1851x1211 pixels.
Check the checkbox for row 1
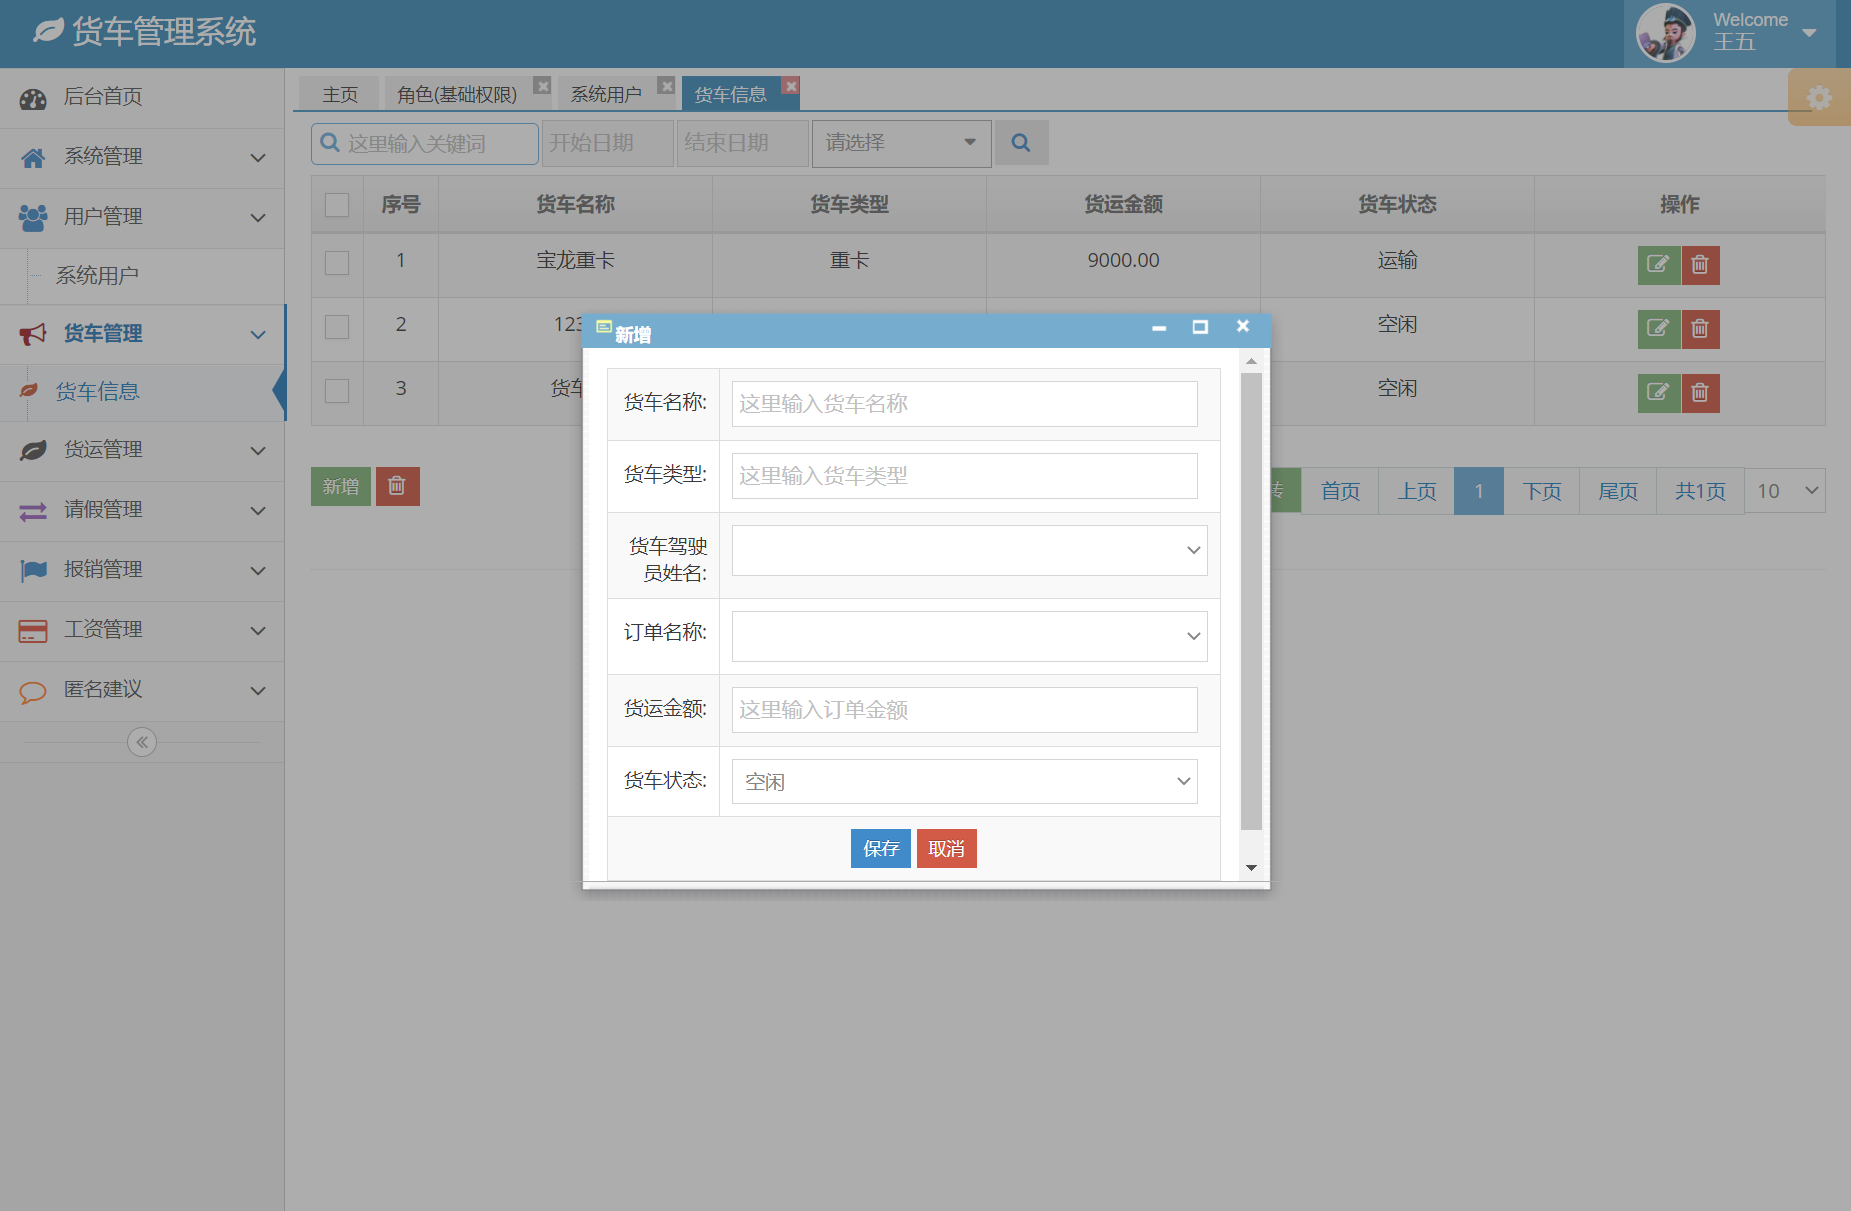(336, 265)
